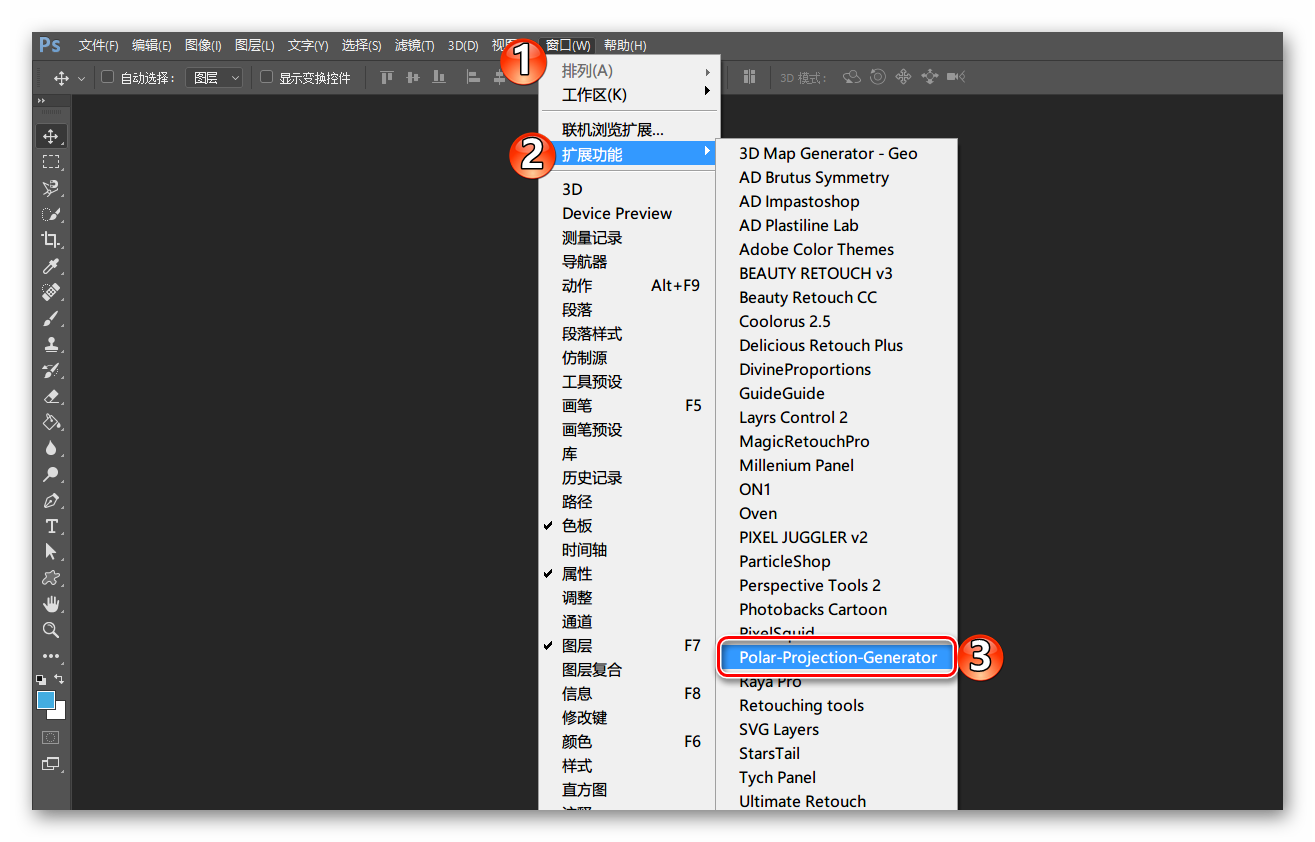The height and width of the screenshot is (842, 1315).
Task: Click align top edges icon in options bar
Action: point(387,77)
